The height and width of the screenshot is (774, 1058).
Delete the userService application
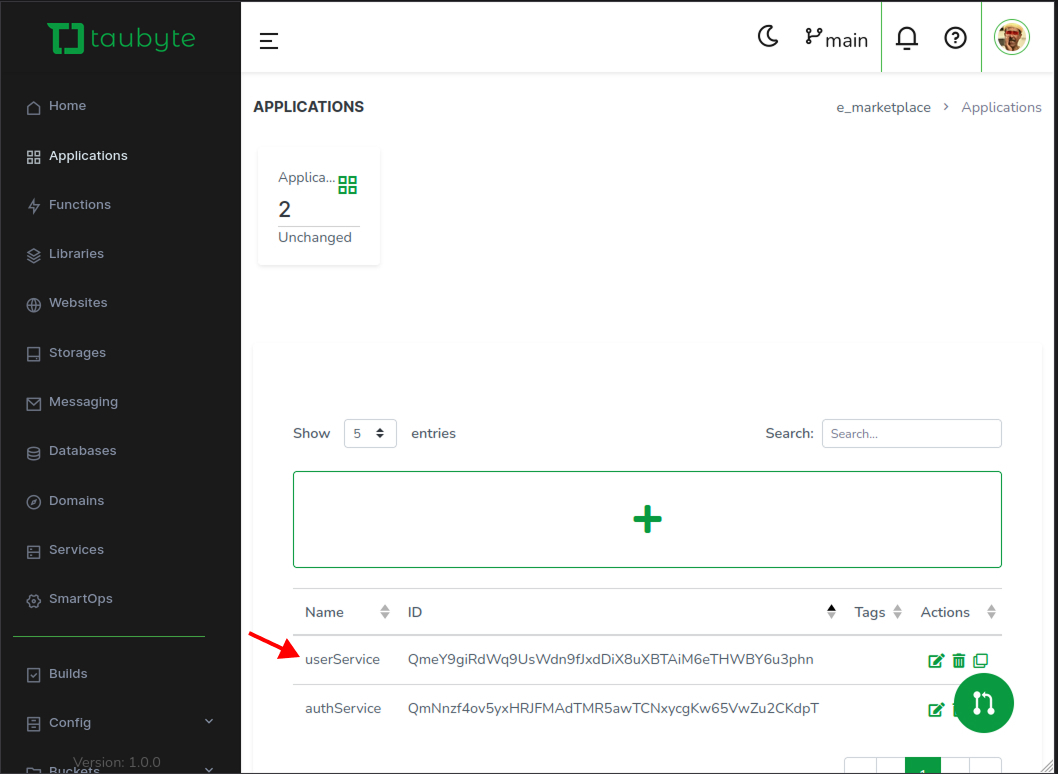click(958, 661)
